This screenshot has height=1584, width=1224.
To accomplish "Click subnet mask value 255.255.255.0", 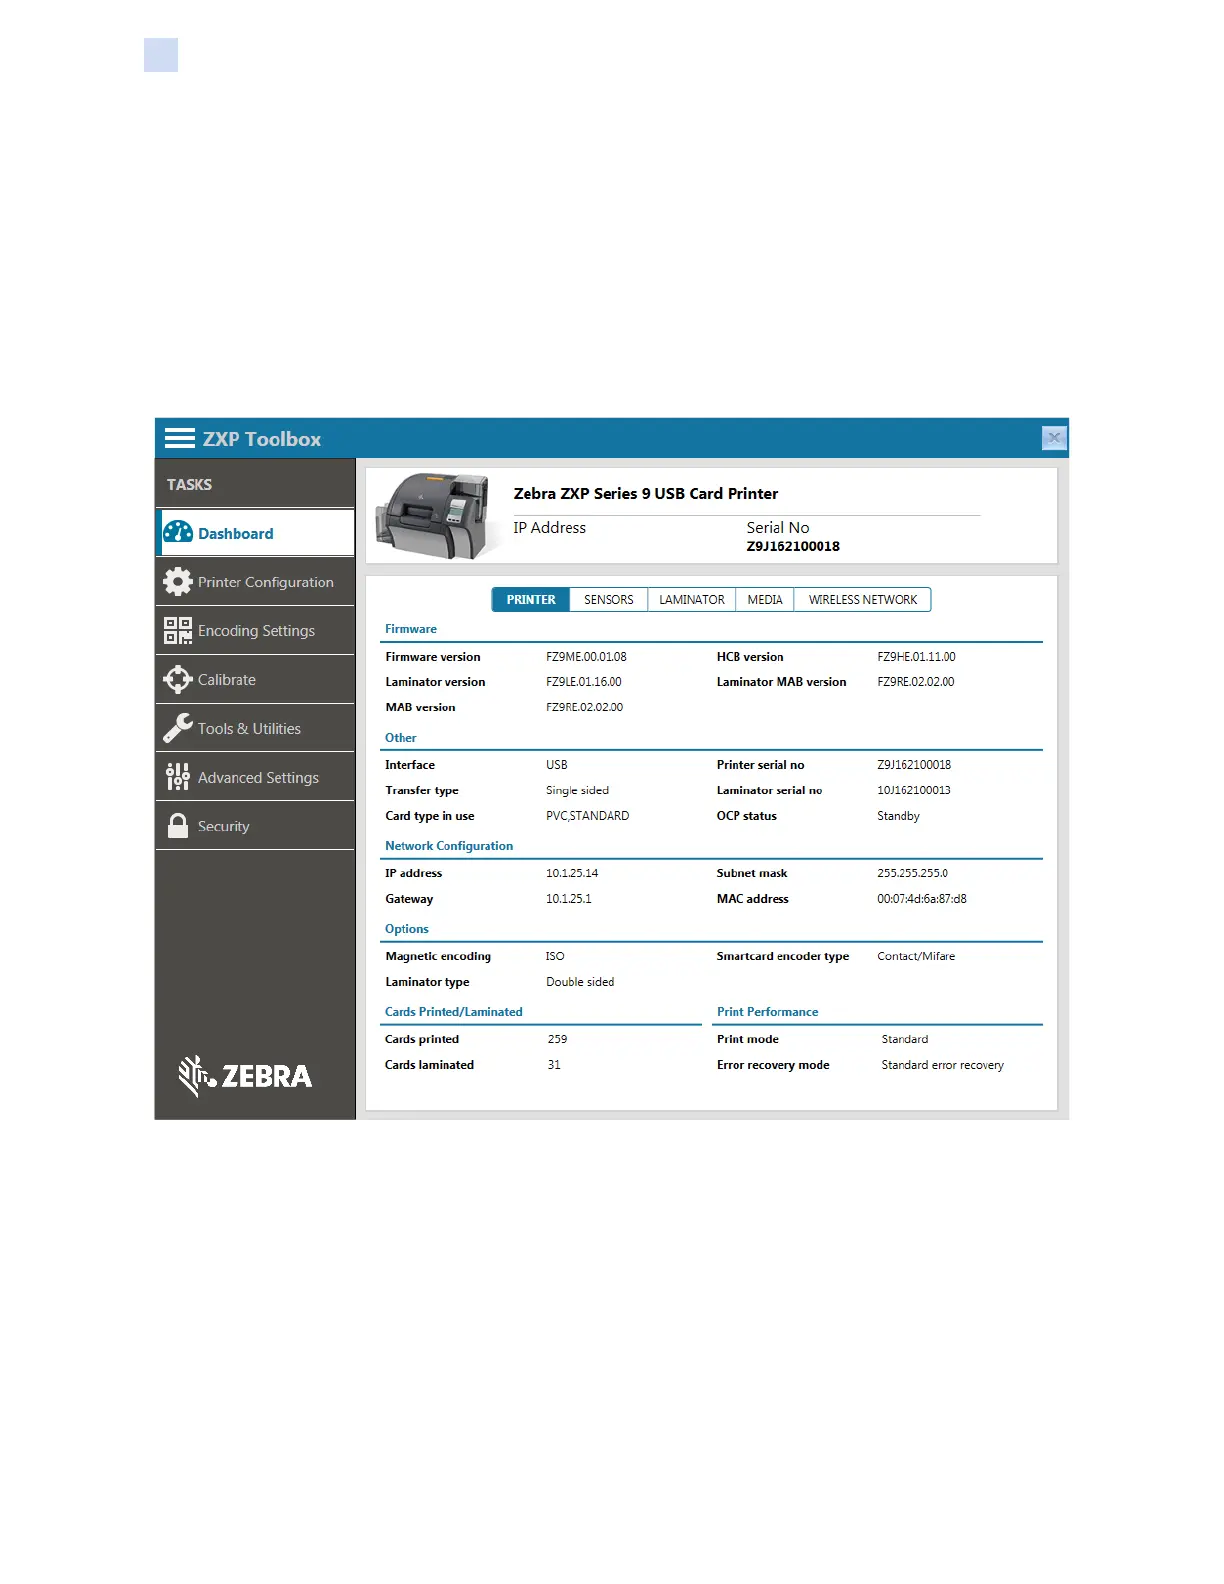I will pyautogui.click(x=912, y=873).
